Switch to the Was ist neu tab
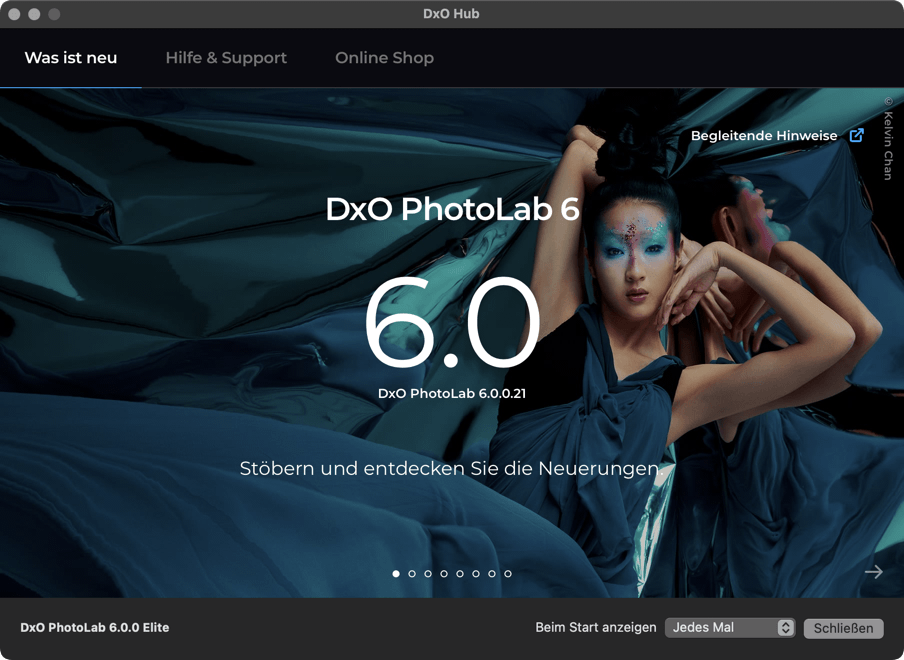Image resolution: width=904 pixels, height=660 pixels. click(x=71, y=58)
